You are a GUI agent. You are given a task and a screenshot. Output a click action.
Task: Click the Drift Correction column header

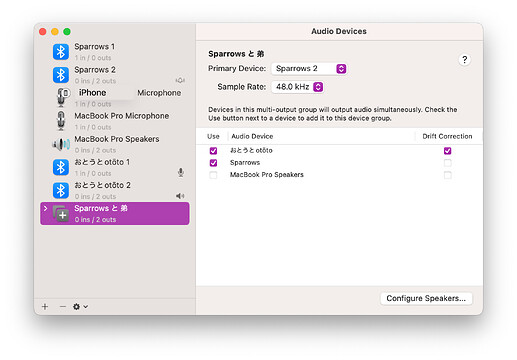[x=447, y=136]
